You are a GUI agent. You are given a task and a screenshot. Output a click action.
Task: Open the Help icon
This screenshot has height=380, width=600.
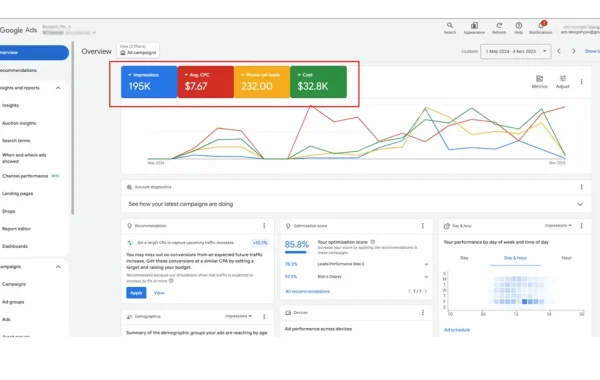pos(518,28)
